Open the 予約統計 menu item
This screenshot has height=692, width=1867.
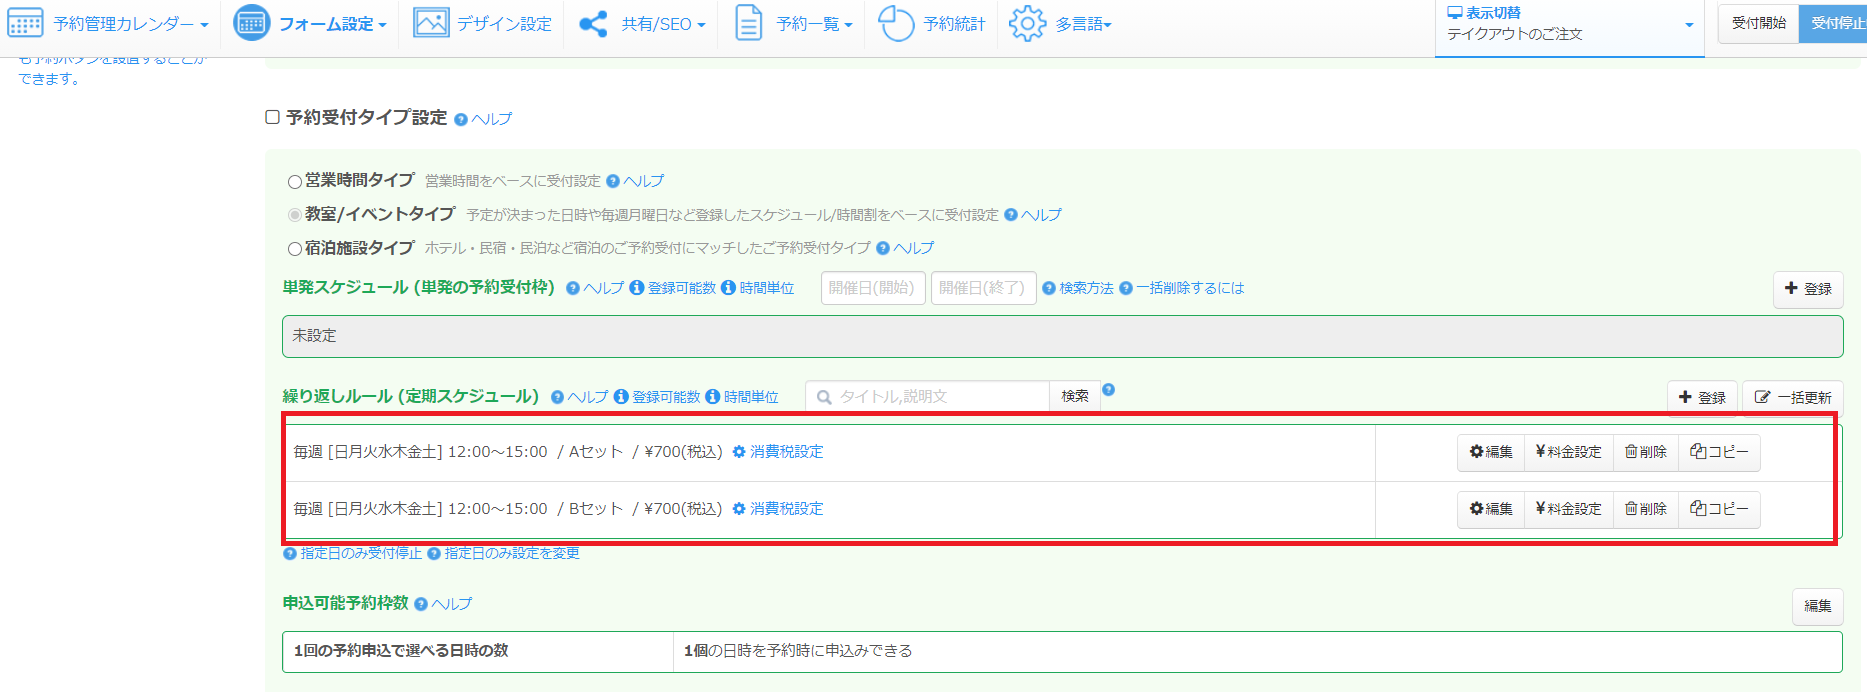point(954,24)
